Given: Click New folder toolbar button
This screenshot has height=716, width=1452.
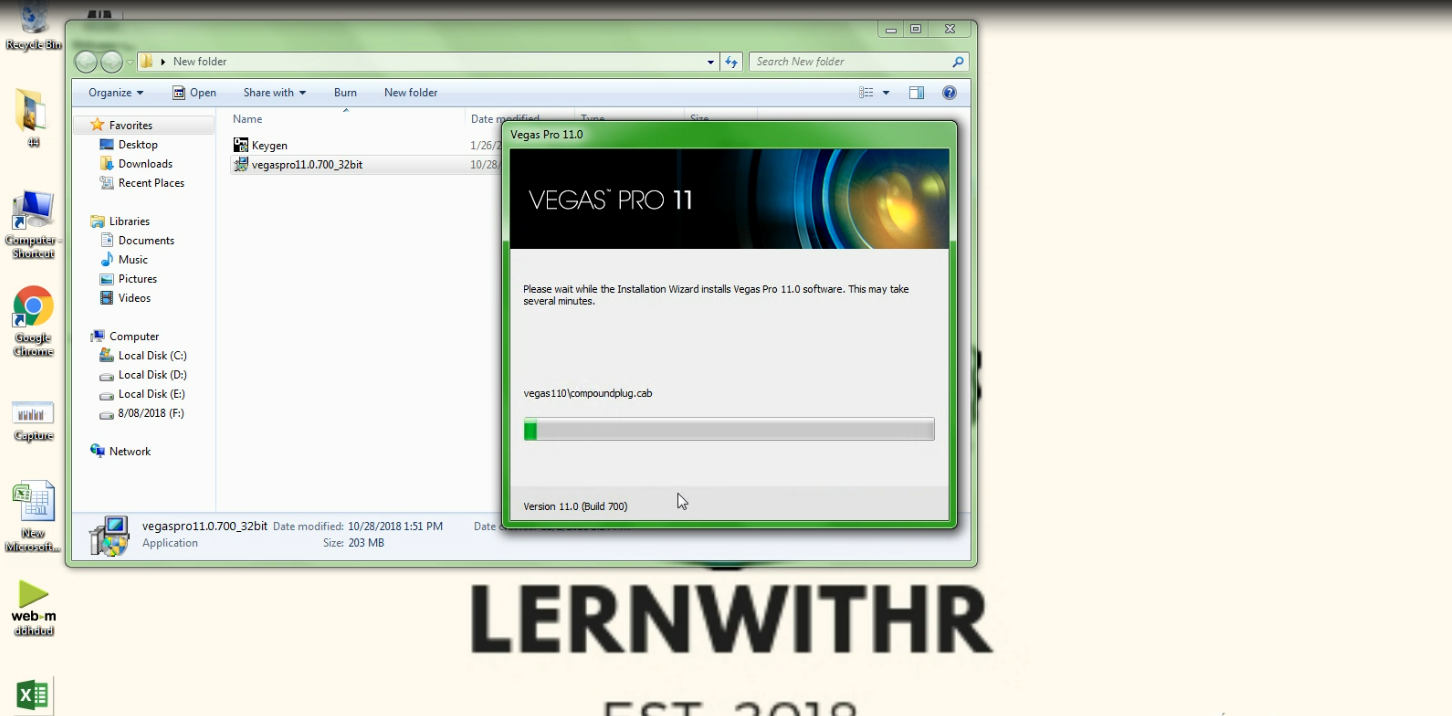Looking at the screenshot, I should click(411, 93).
